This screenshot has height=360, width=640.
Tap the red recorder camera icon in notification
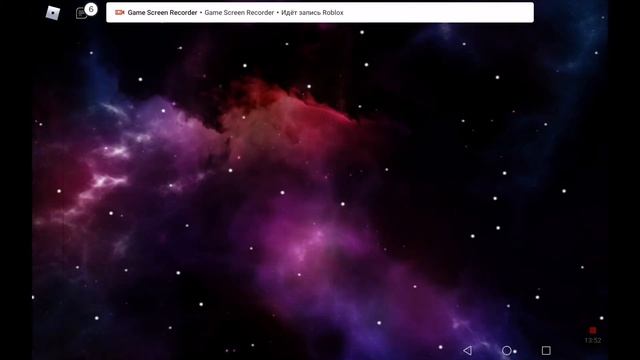coord(119,13)
